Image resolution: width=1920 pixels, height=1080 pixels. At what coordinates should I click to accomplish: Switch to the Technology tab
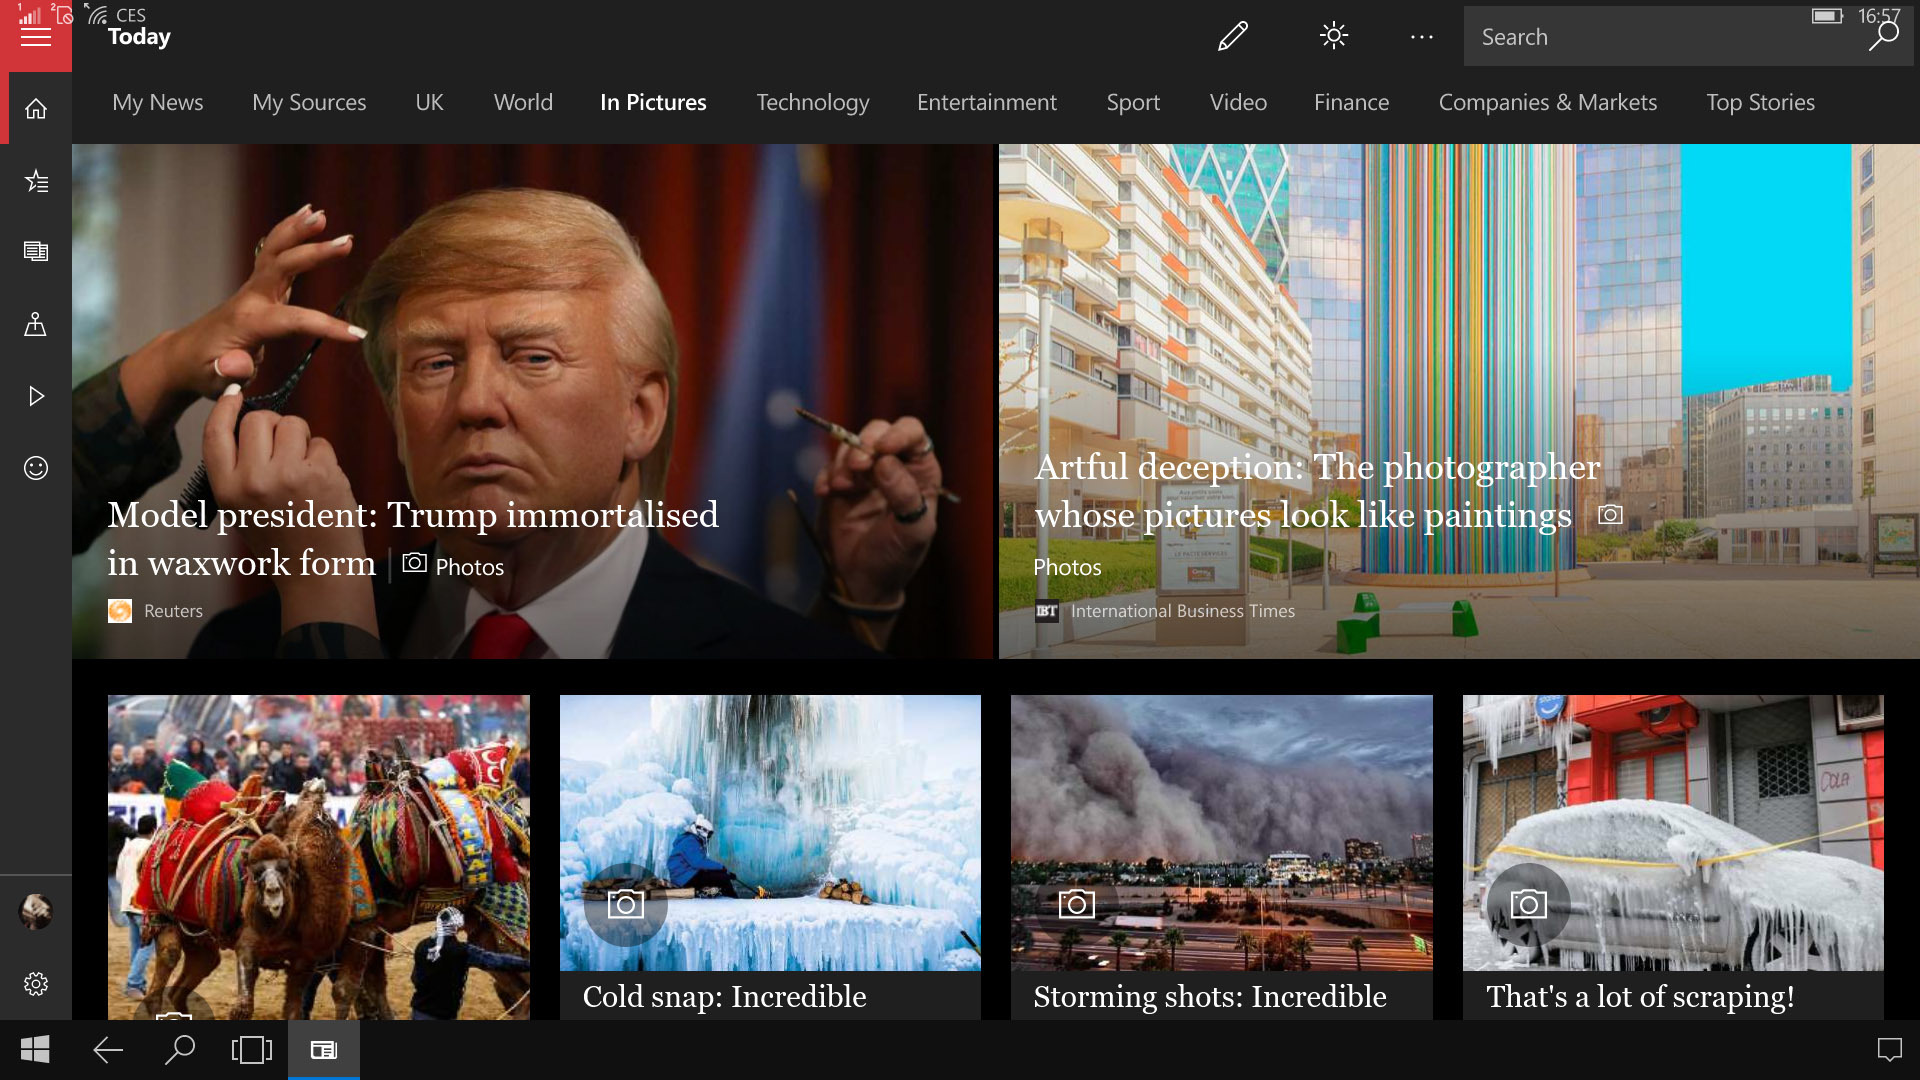[812, 102]
